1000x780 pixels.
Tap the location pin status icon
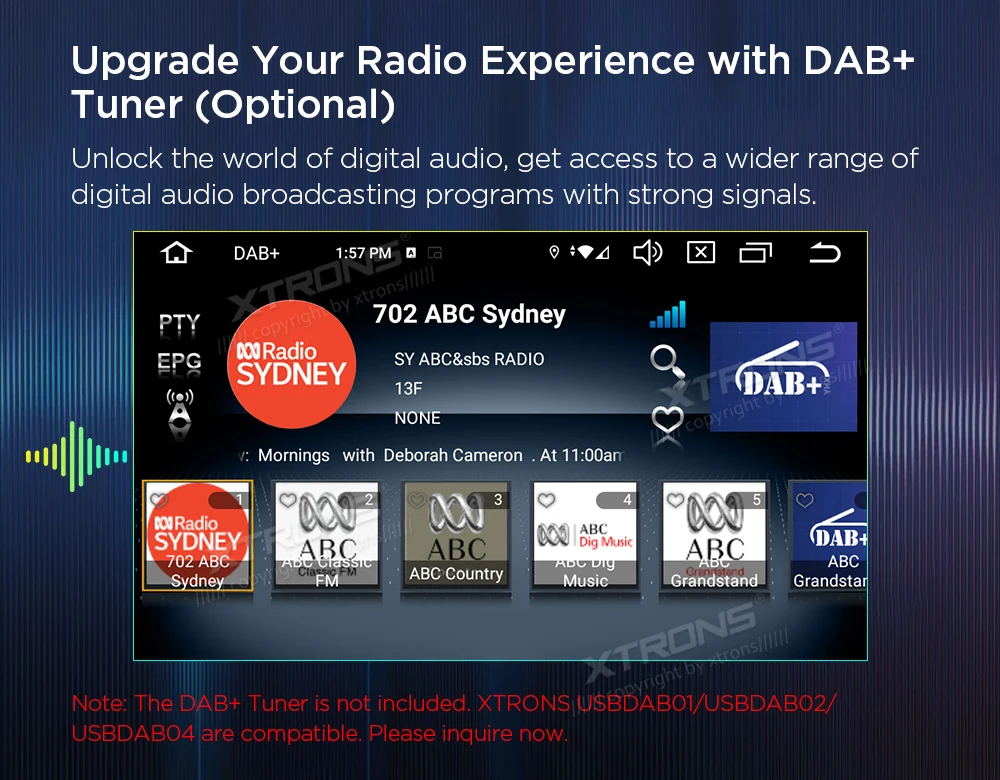(554, 253)
